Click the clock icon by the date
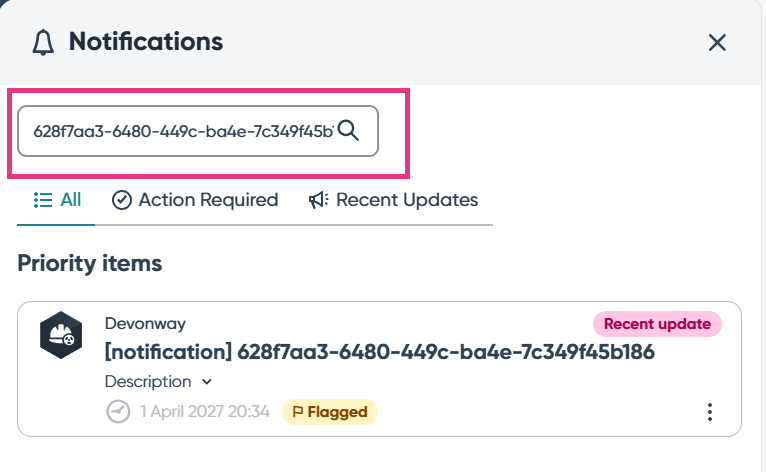The width and height of the screenshot is (766, 472). 118,411
